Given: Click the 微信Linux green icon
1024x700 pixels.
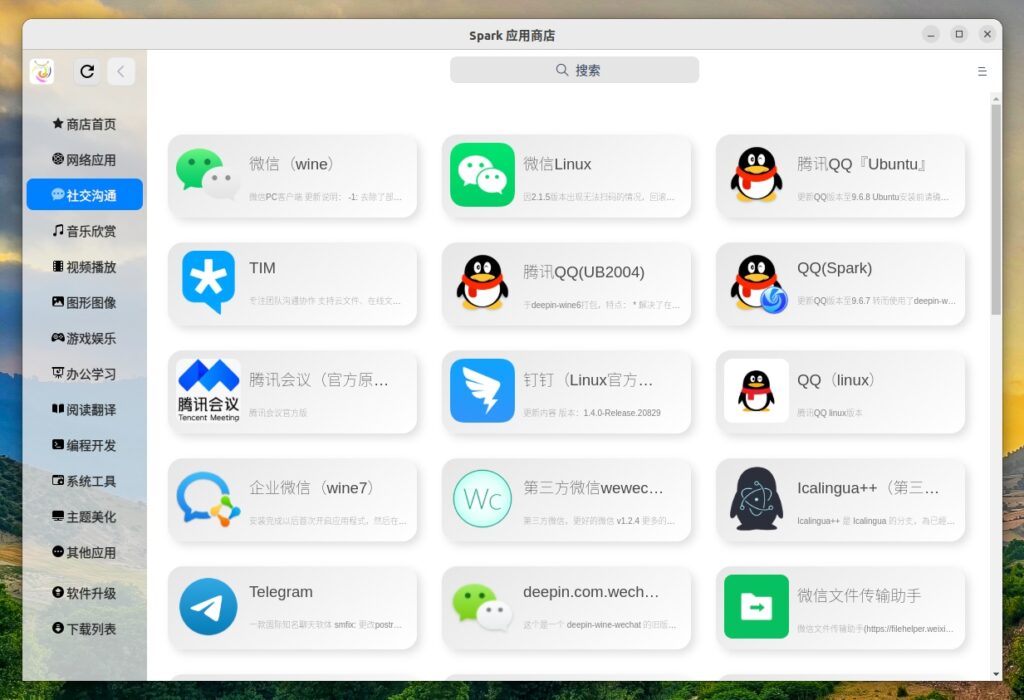Looking at the screenshot, I should click(x=482, y=175).
